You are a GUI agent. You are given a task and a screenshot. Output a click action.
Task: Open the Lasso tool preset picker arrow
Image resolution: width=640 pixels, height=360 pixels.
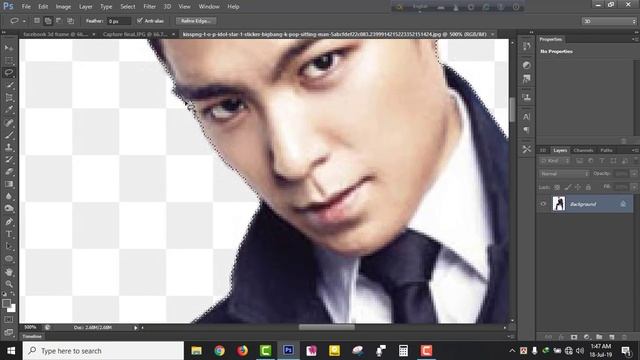24,21
